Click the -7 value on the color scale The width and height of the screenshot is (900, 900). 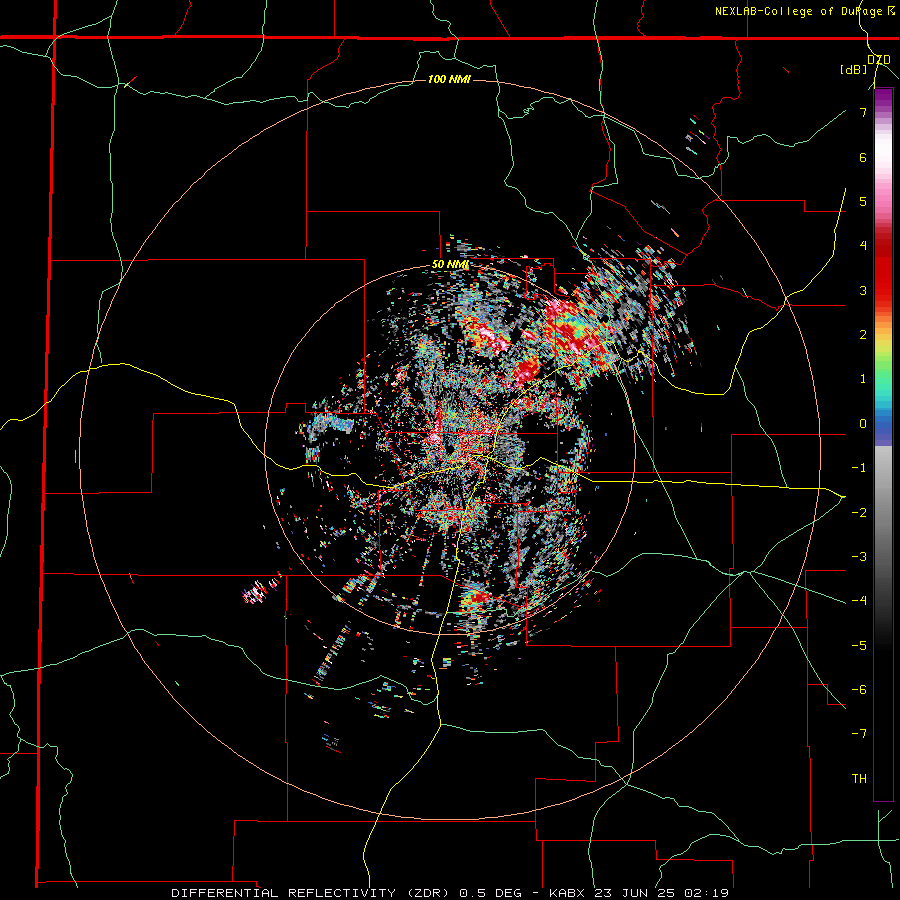click(859, 734)
